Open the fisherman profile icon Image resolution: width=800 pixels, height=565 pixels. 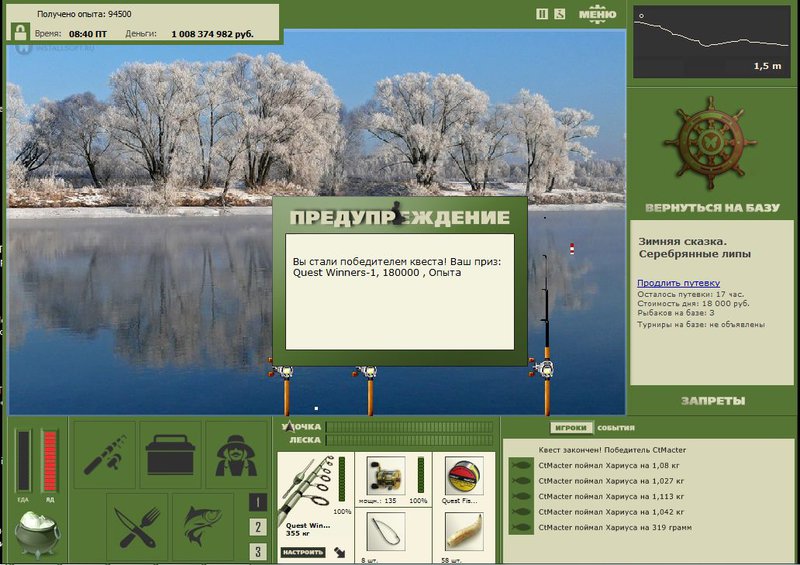pyautogui.click(x=236, y=454)
